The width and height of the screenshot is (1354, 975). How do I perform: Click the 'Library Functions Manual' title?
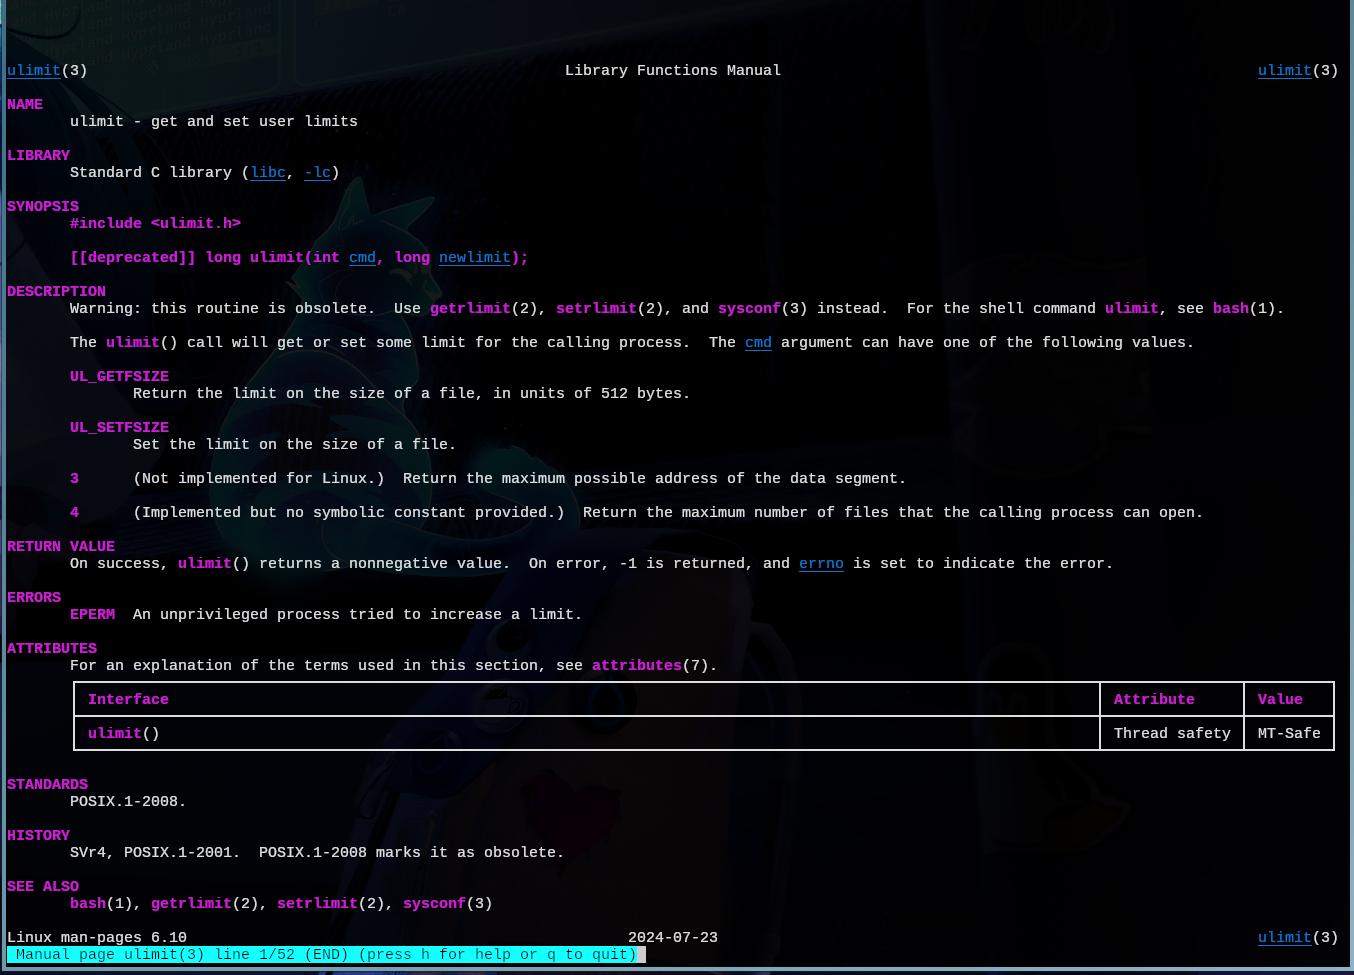click(x=673, y=71)
